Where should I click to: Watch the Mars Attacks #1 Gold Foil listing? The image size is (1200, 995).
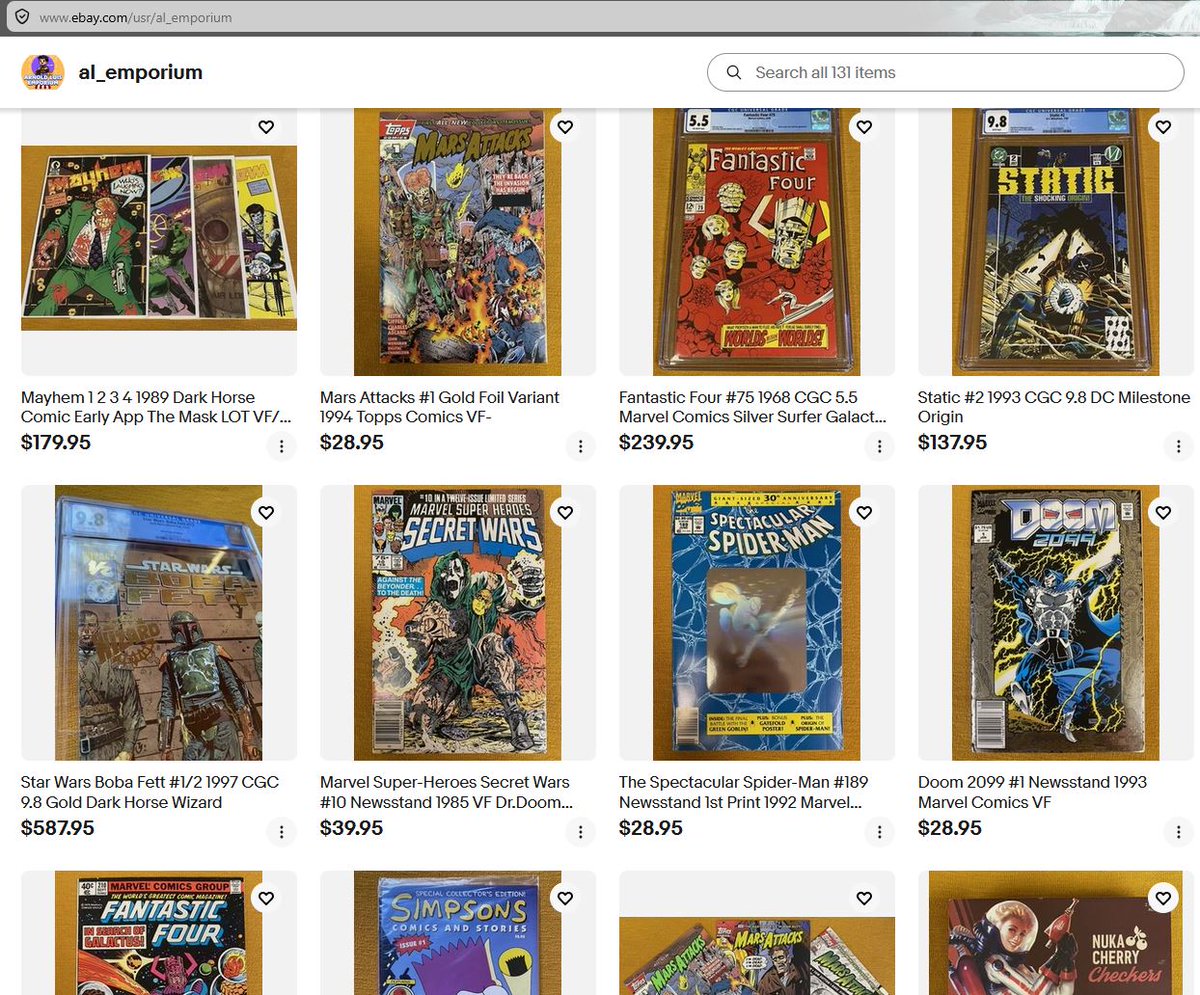pos(565,127)
